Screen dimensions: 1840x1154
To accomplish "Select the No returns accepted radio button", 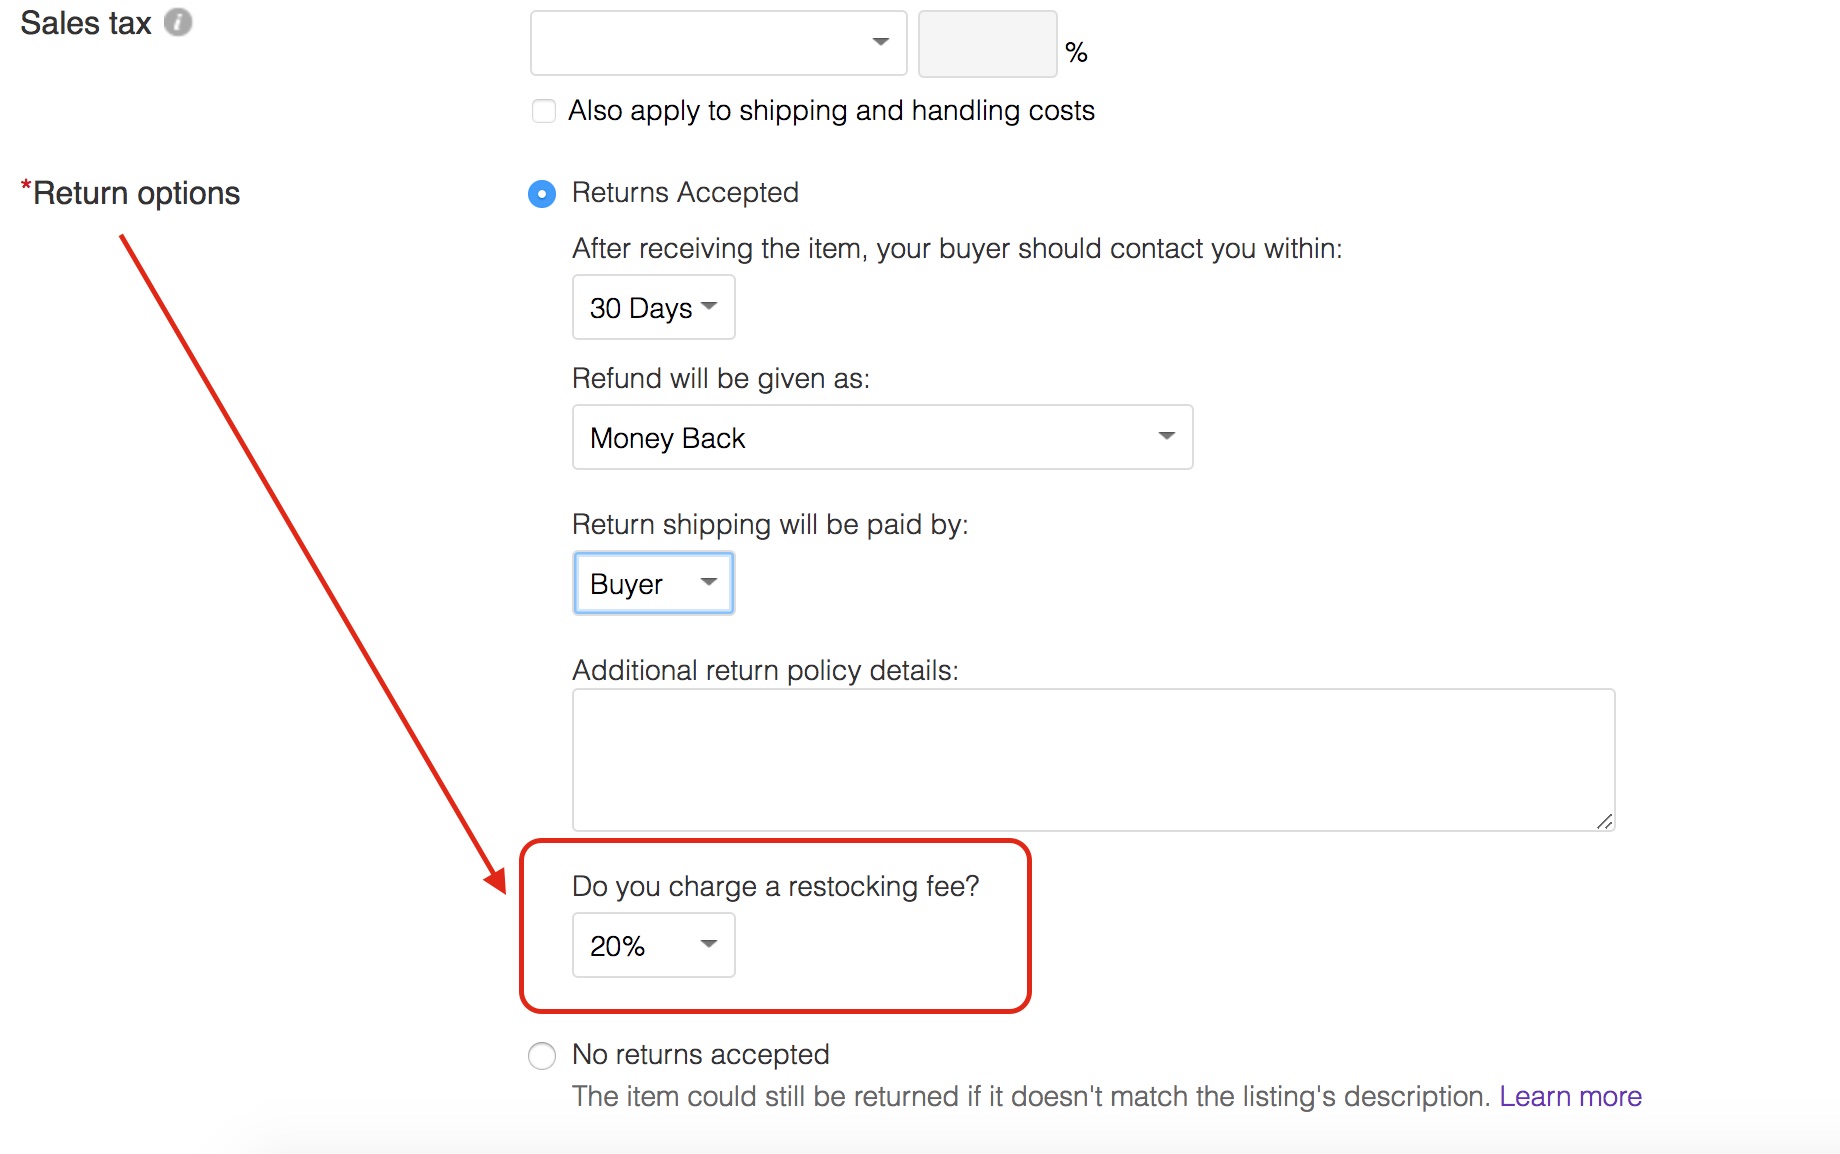I will (x=542, y=1055).
